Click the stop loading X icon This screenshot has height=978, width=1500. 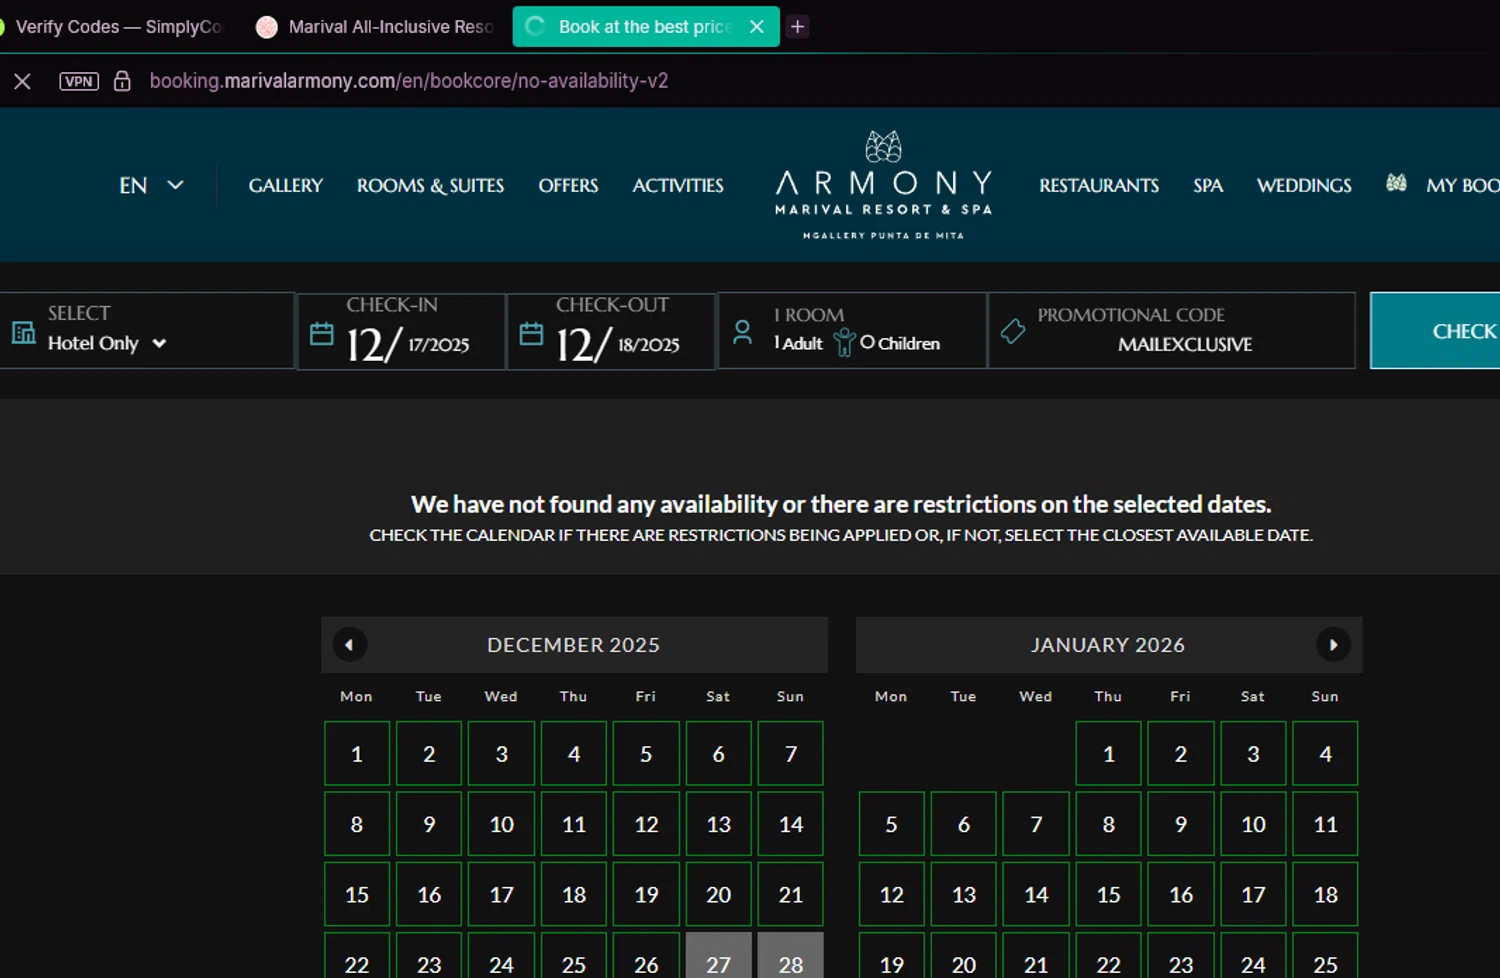coord(22,81)
